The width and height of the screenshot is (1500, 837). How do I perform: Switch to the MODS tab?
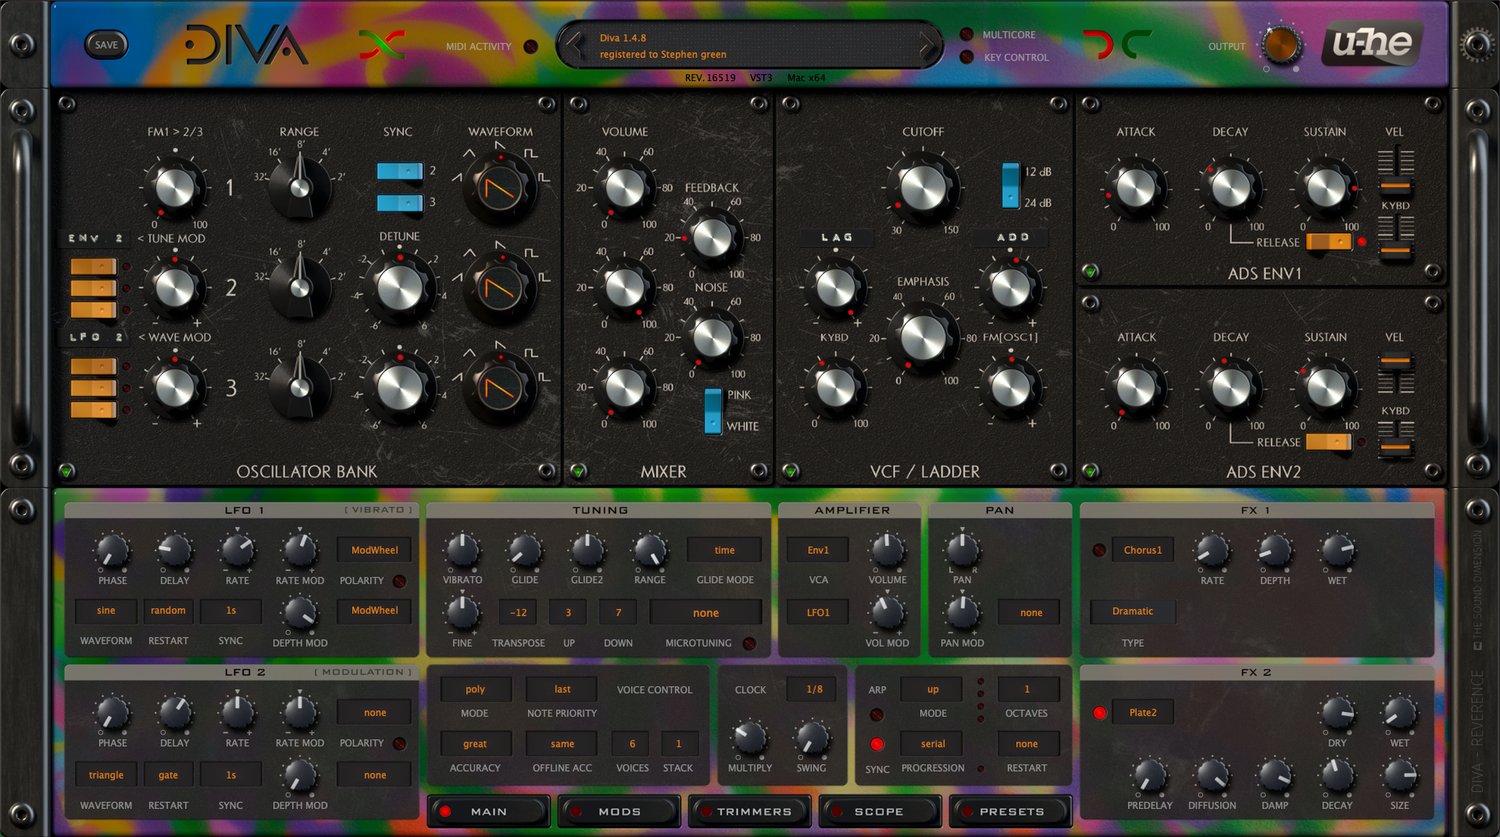click(619, 811)
